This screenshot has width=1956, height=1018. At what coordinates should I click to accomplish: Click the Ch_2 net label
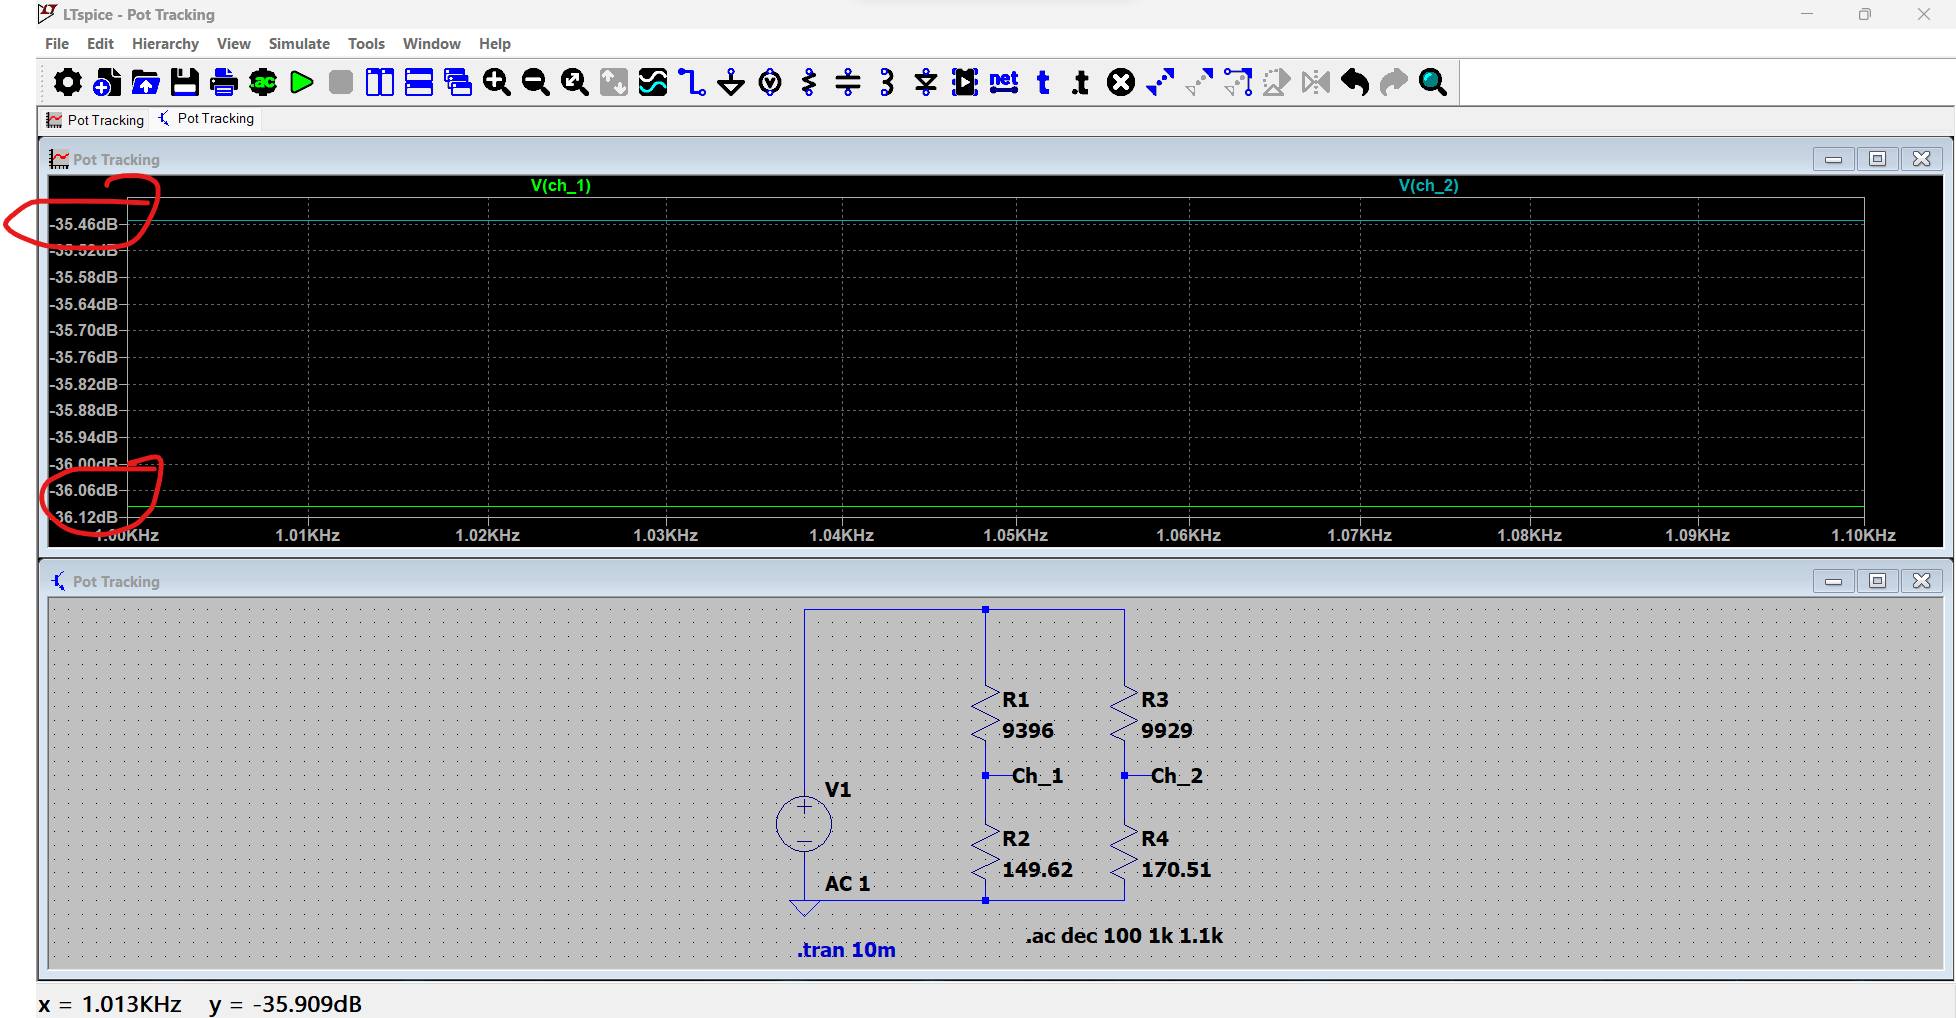[x=1177, y=776]
